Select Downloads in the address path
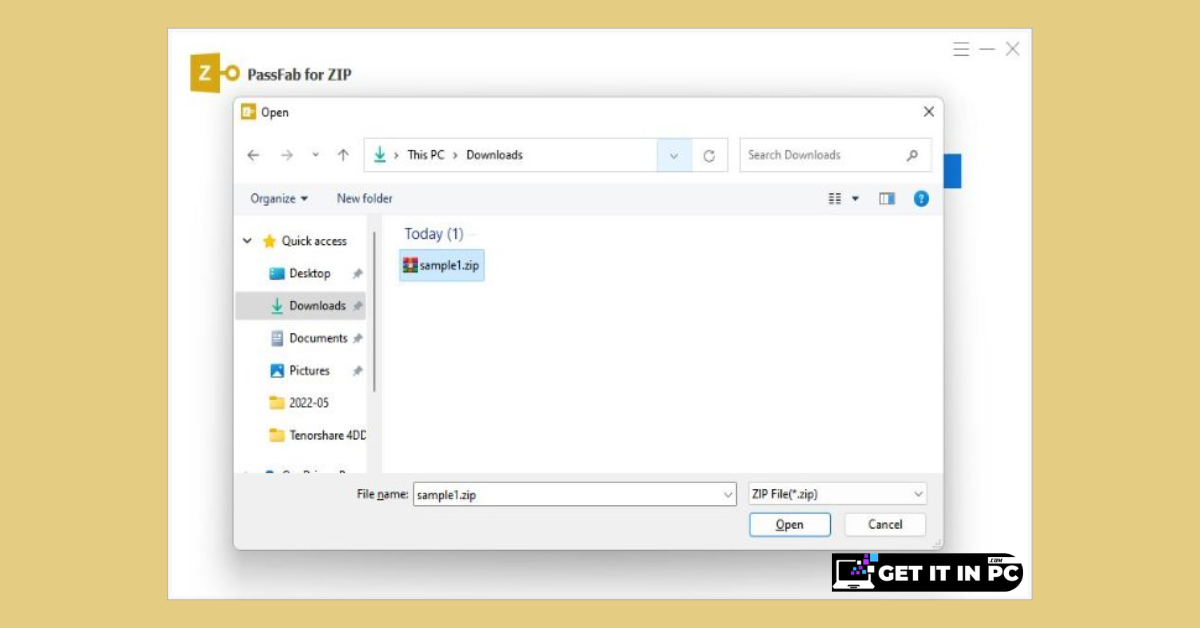1200x628 pixels. coord(494,155)
